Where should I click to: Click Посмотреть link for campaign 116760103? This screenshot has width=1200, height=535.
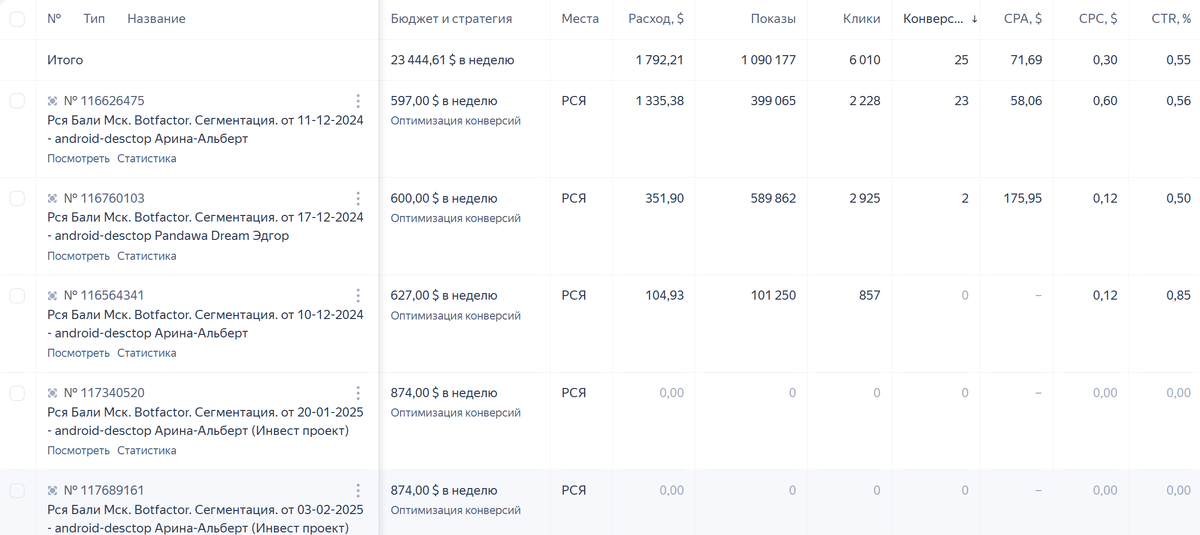tap(78, 256)
